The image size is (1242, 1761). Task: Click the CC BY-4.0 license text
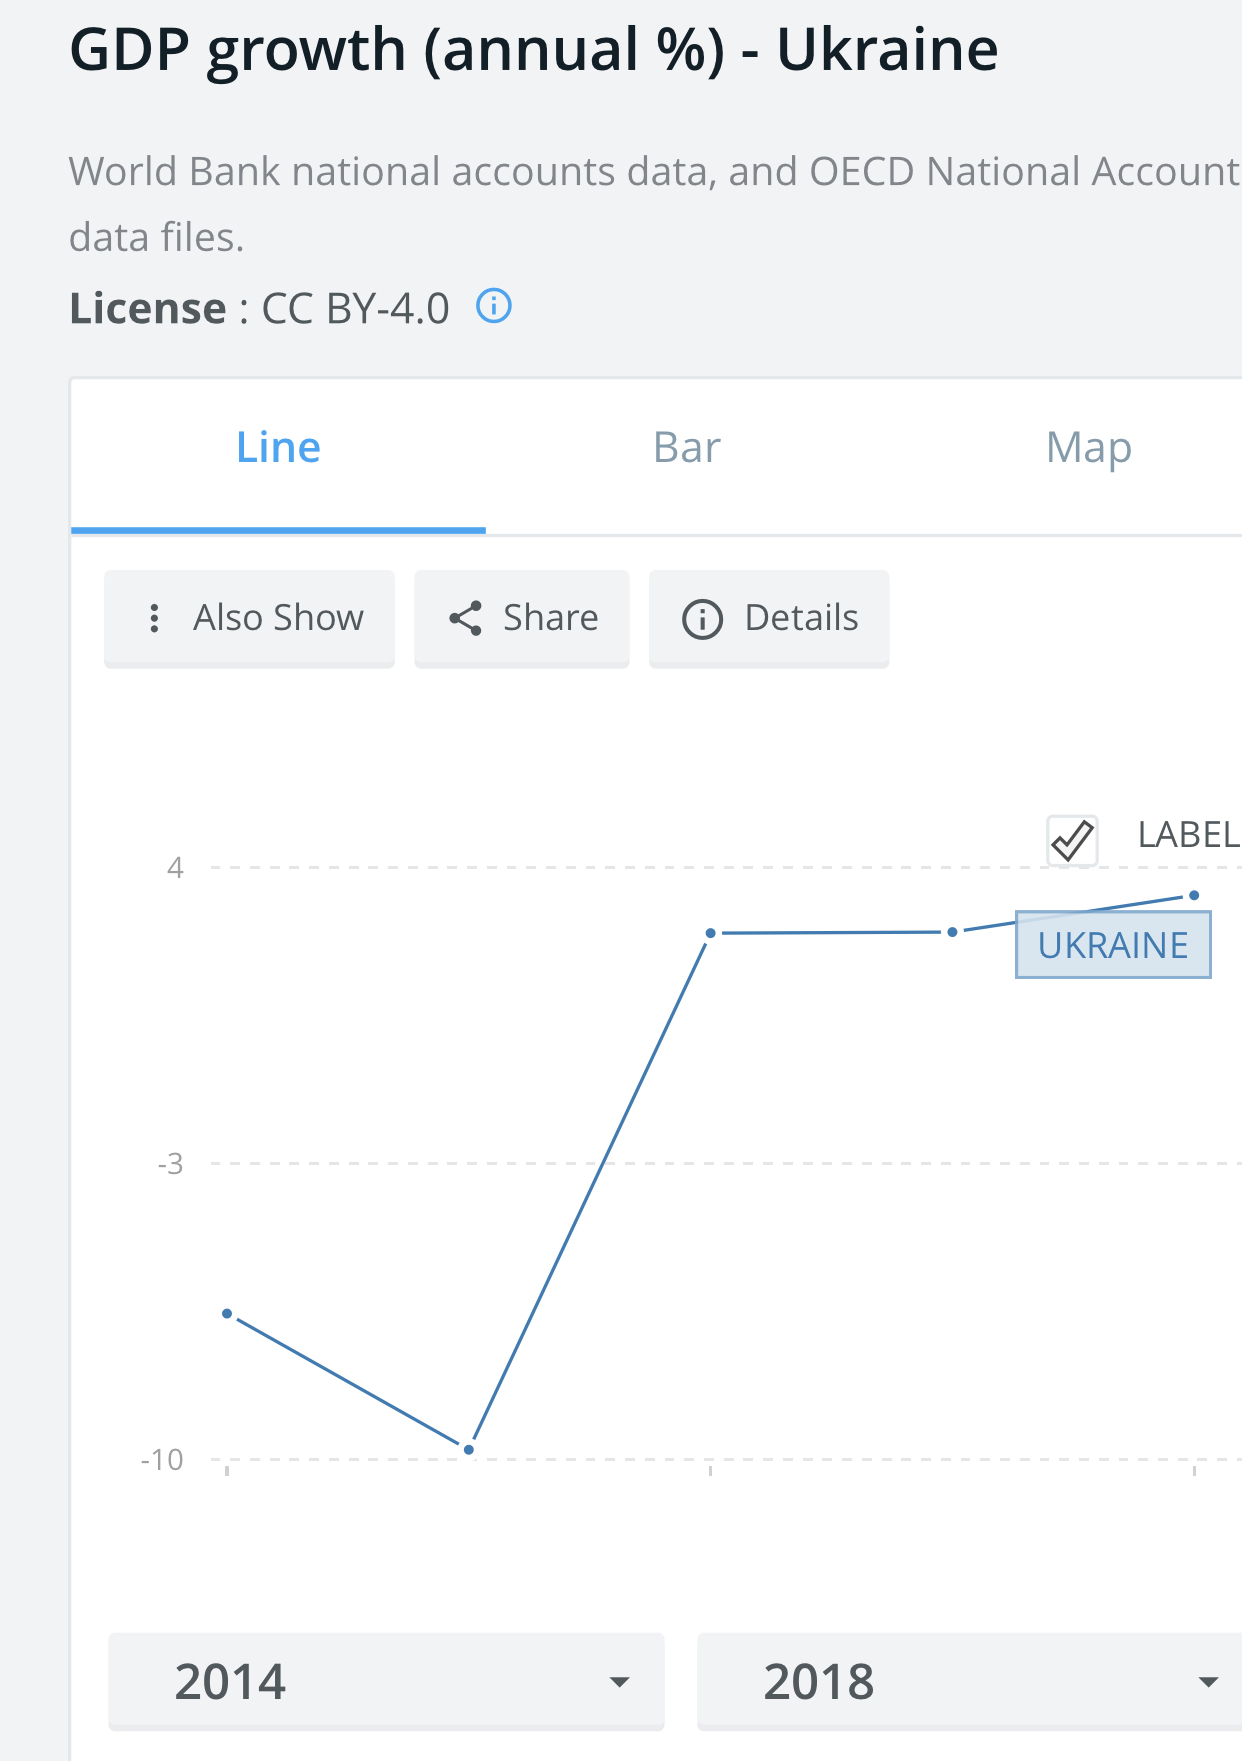coord(355,309)
